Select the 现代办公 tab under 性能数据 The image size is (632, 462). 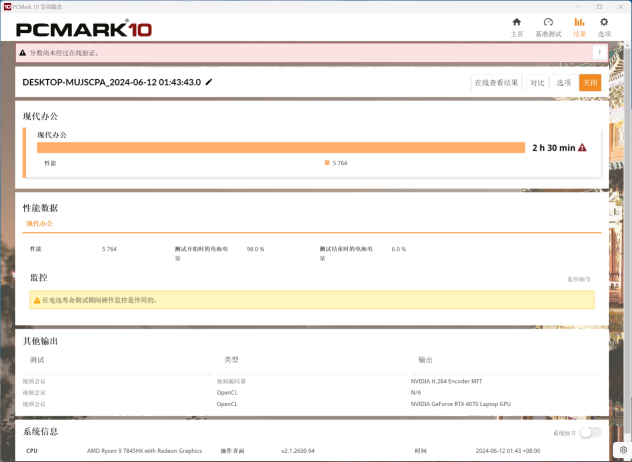tap(40, 223)
